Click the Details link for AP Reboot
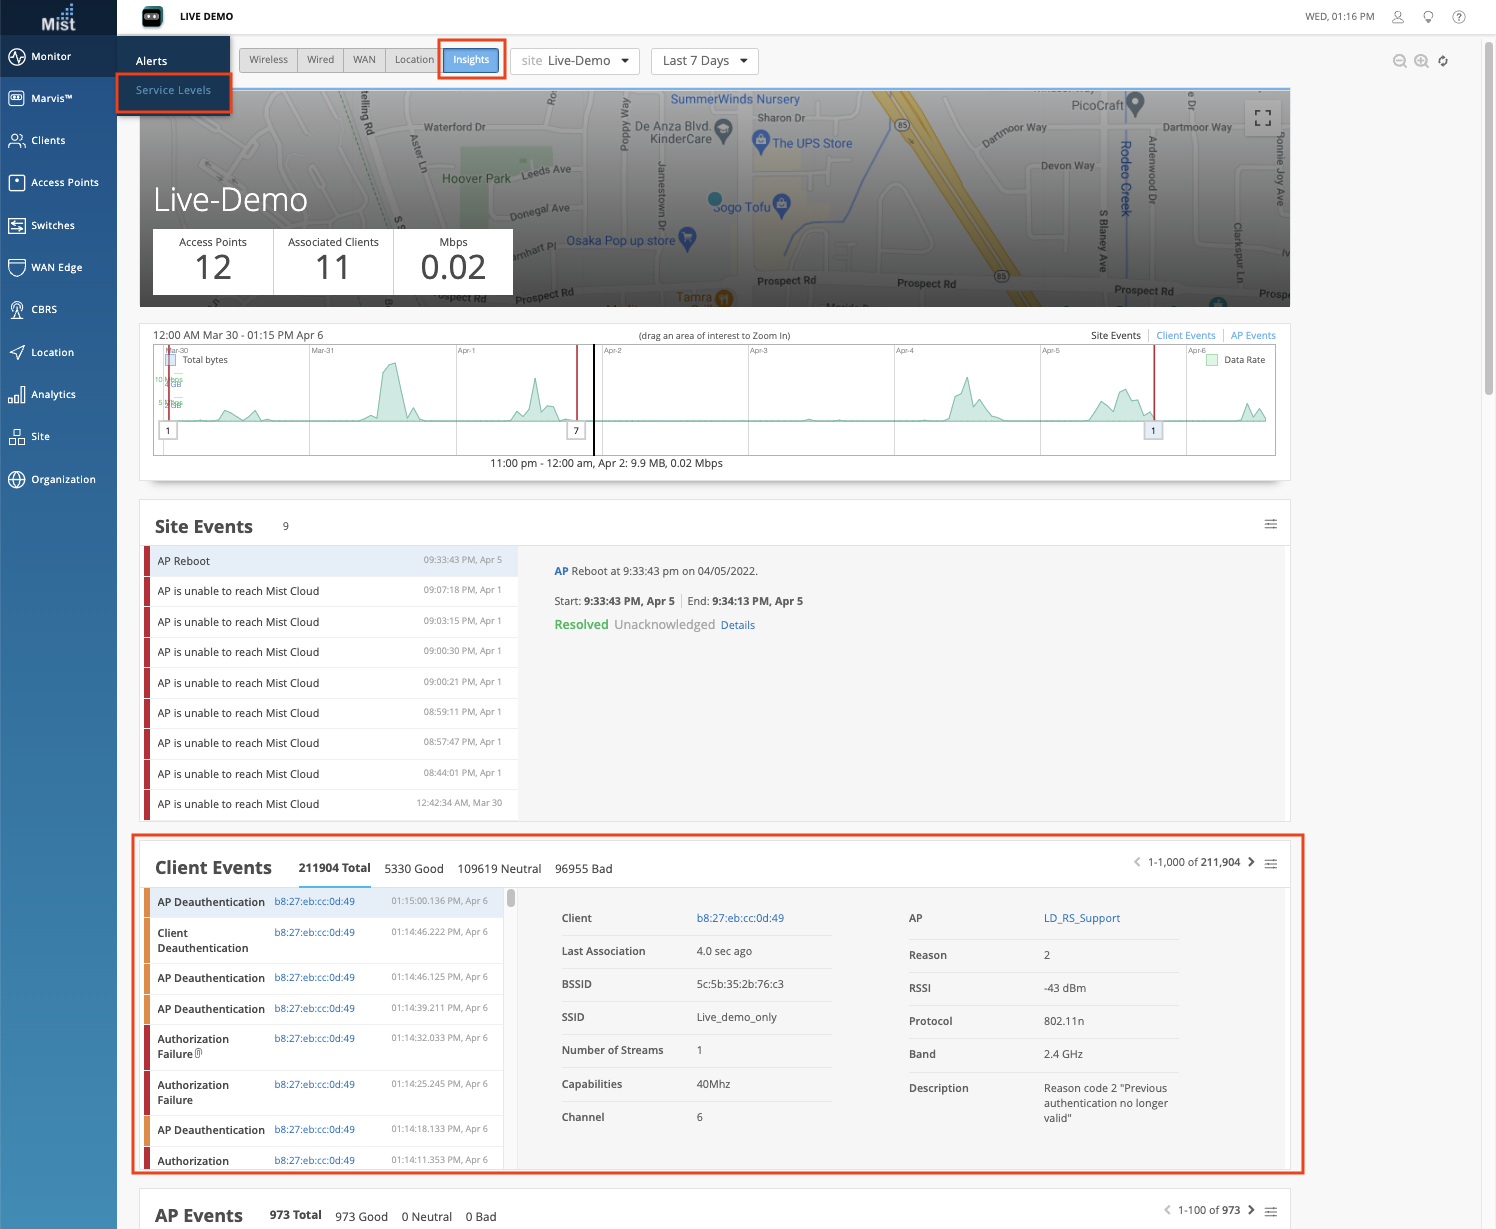 point(737,625)
